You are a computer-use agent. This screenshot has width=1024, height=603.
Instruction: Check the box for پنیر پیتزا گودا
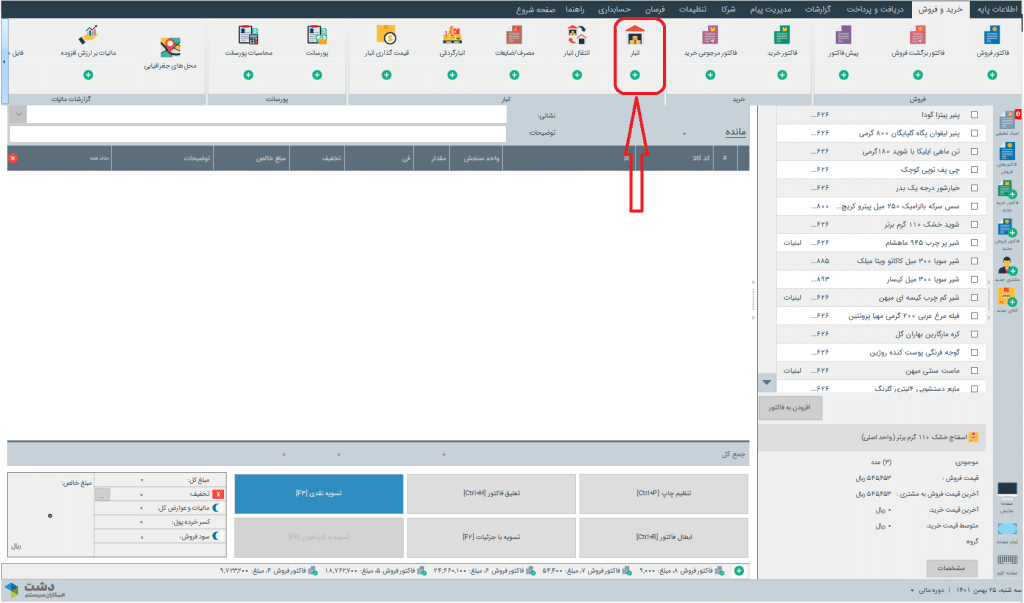[975, 115]
